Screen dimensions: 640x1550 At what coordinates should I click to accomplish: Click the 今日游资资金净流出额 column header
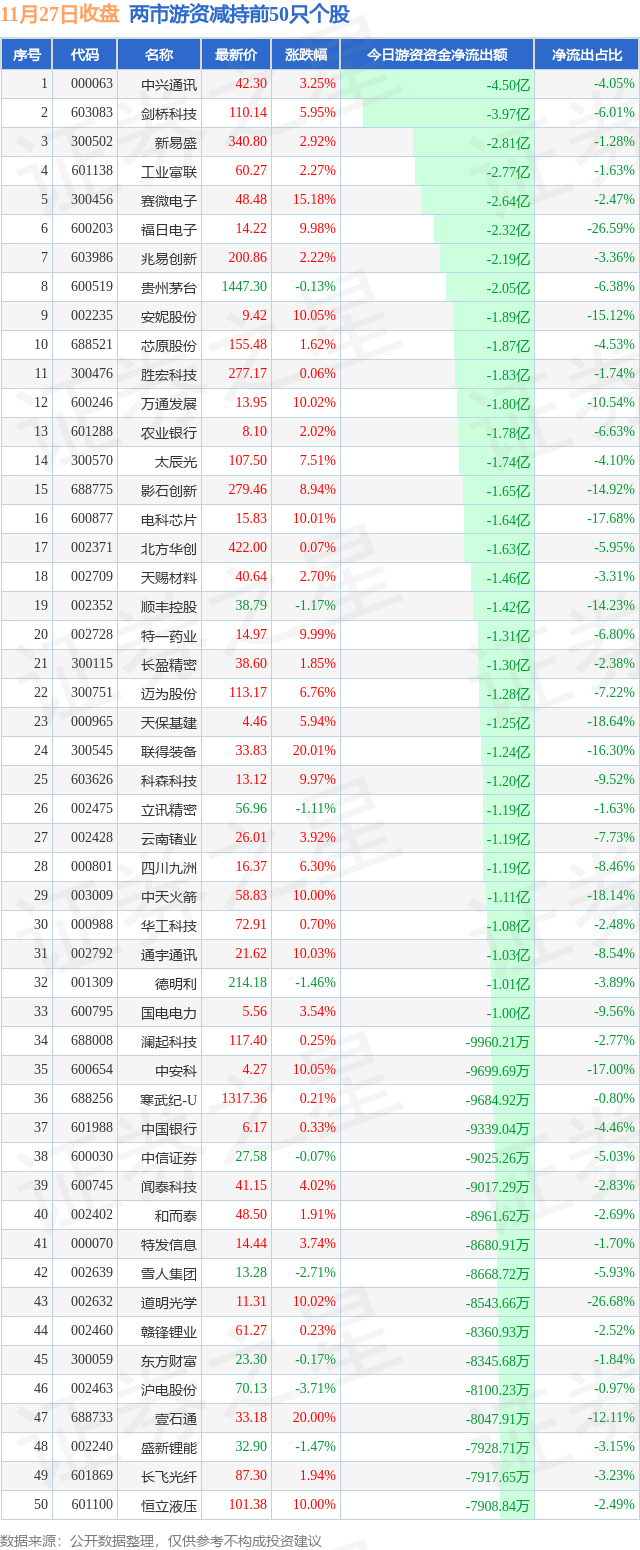[437, 55]
